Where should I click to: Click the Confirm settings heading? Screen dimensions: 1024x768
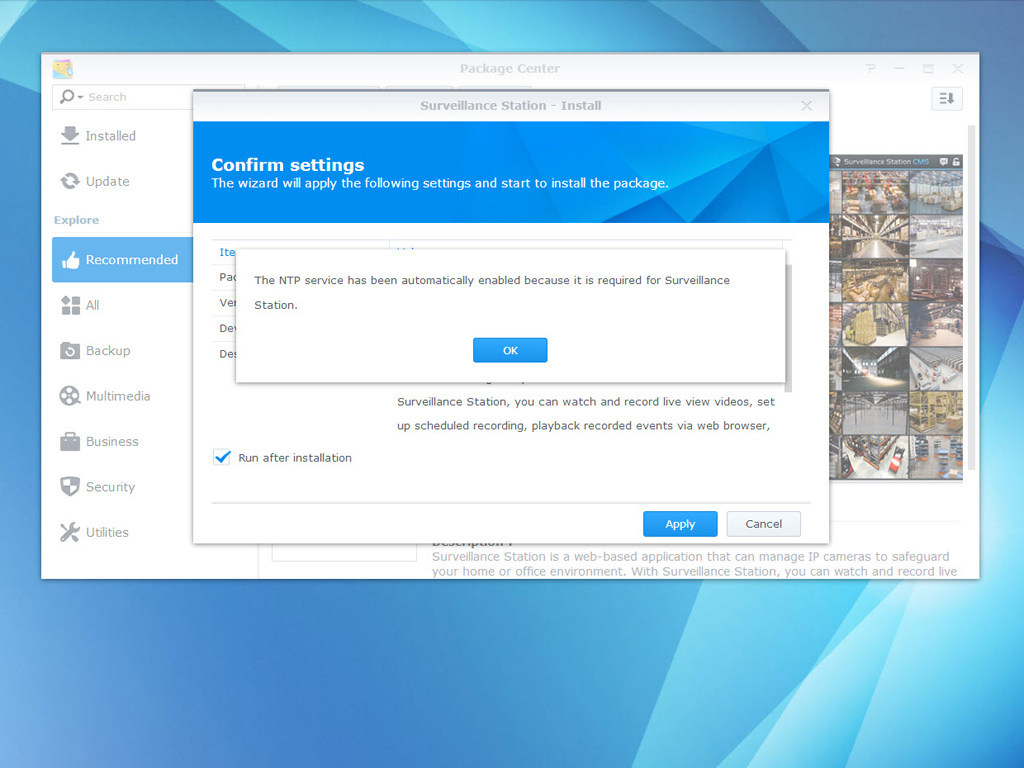click(287, 165)
